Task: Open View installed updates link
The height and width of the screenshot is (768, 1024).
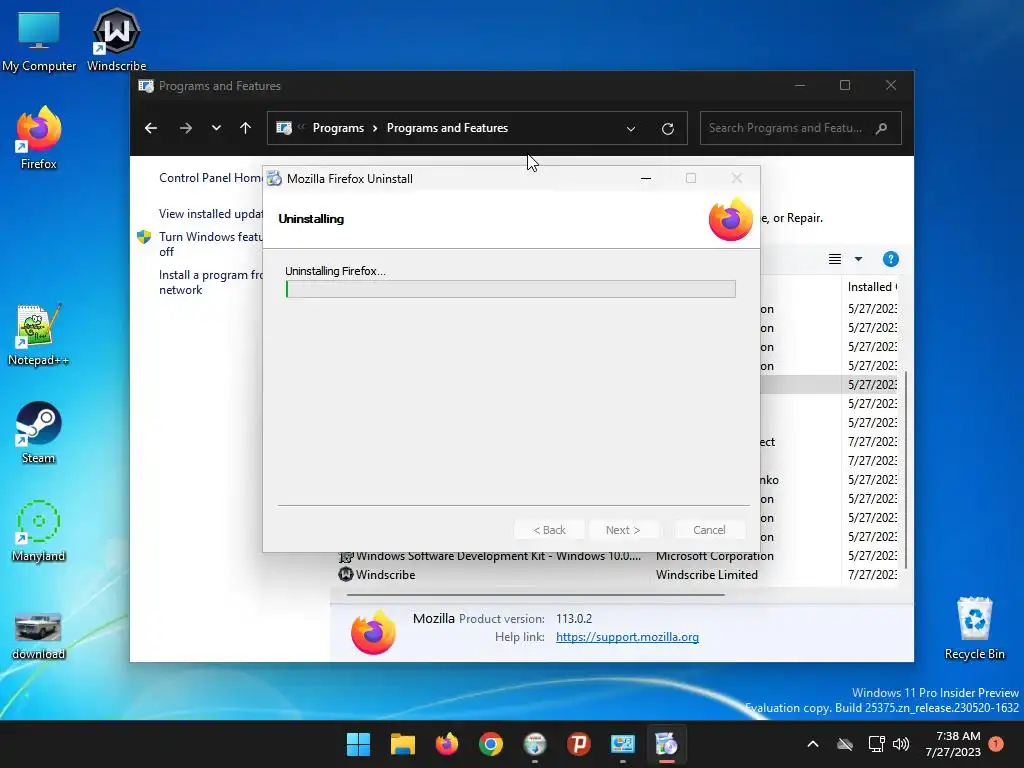Action: 210,214
